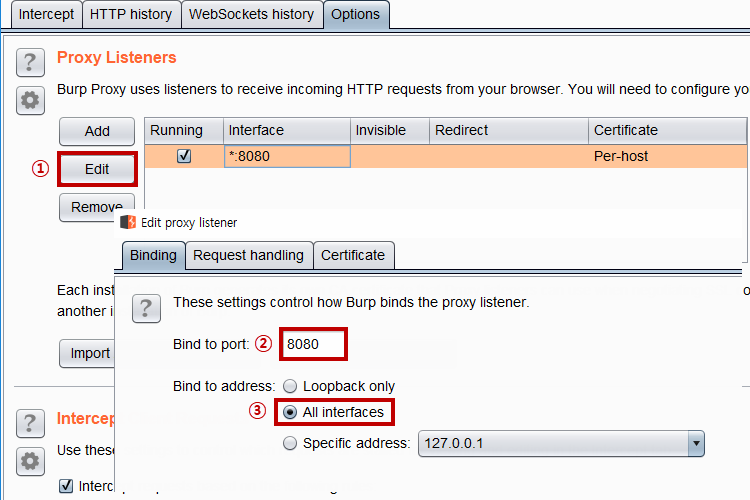
Task: Toggle the Intercept rule checkbox at bottom
Action: coord(66,486)
